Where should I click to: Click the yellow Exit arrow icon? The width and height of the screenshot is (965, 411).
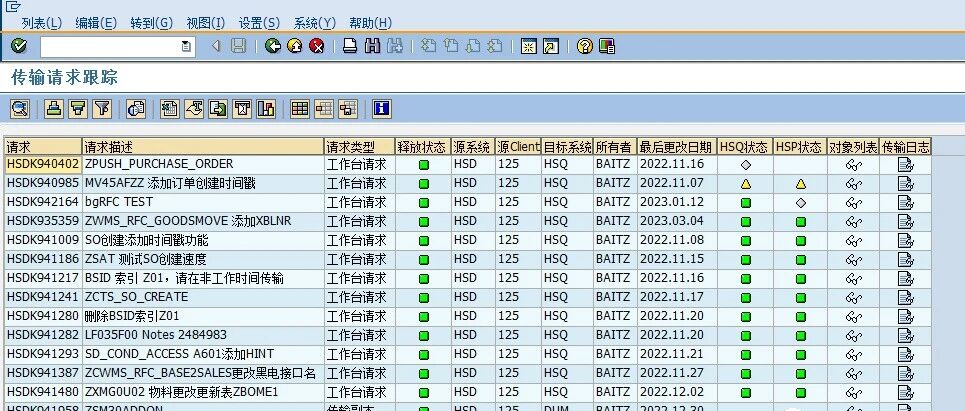coord(295,46)
